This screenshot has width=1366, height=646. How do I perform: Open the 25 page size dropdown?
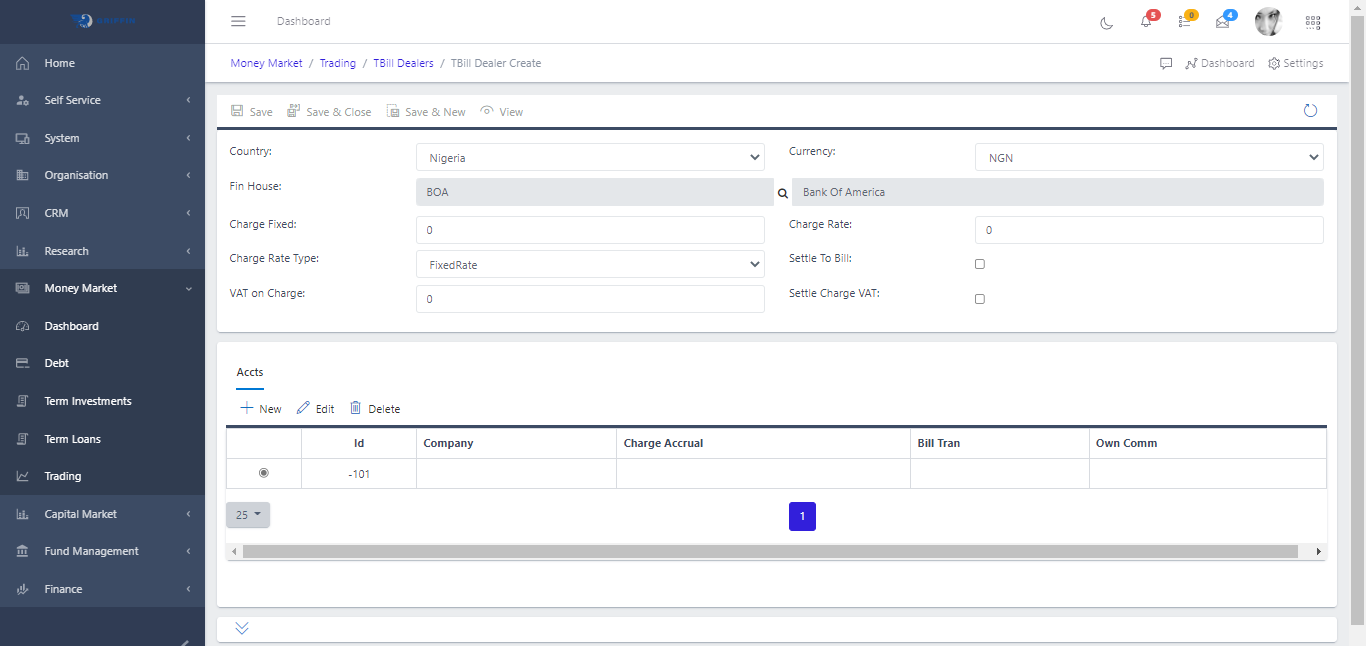coord(248,515)
